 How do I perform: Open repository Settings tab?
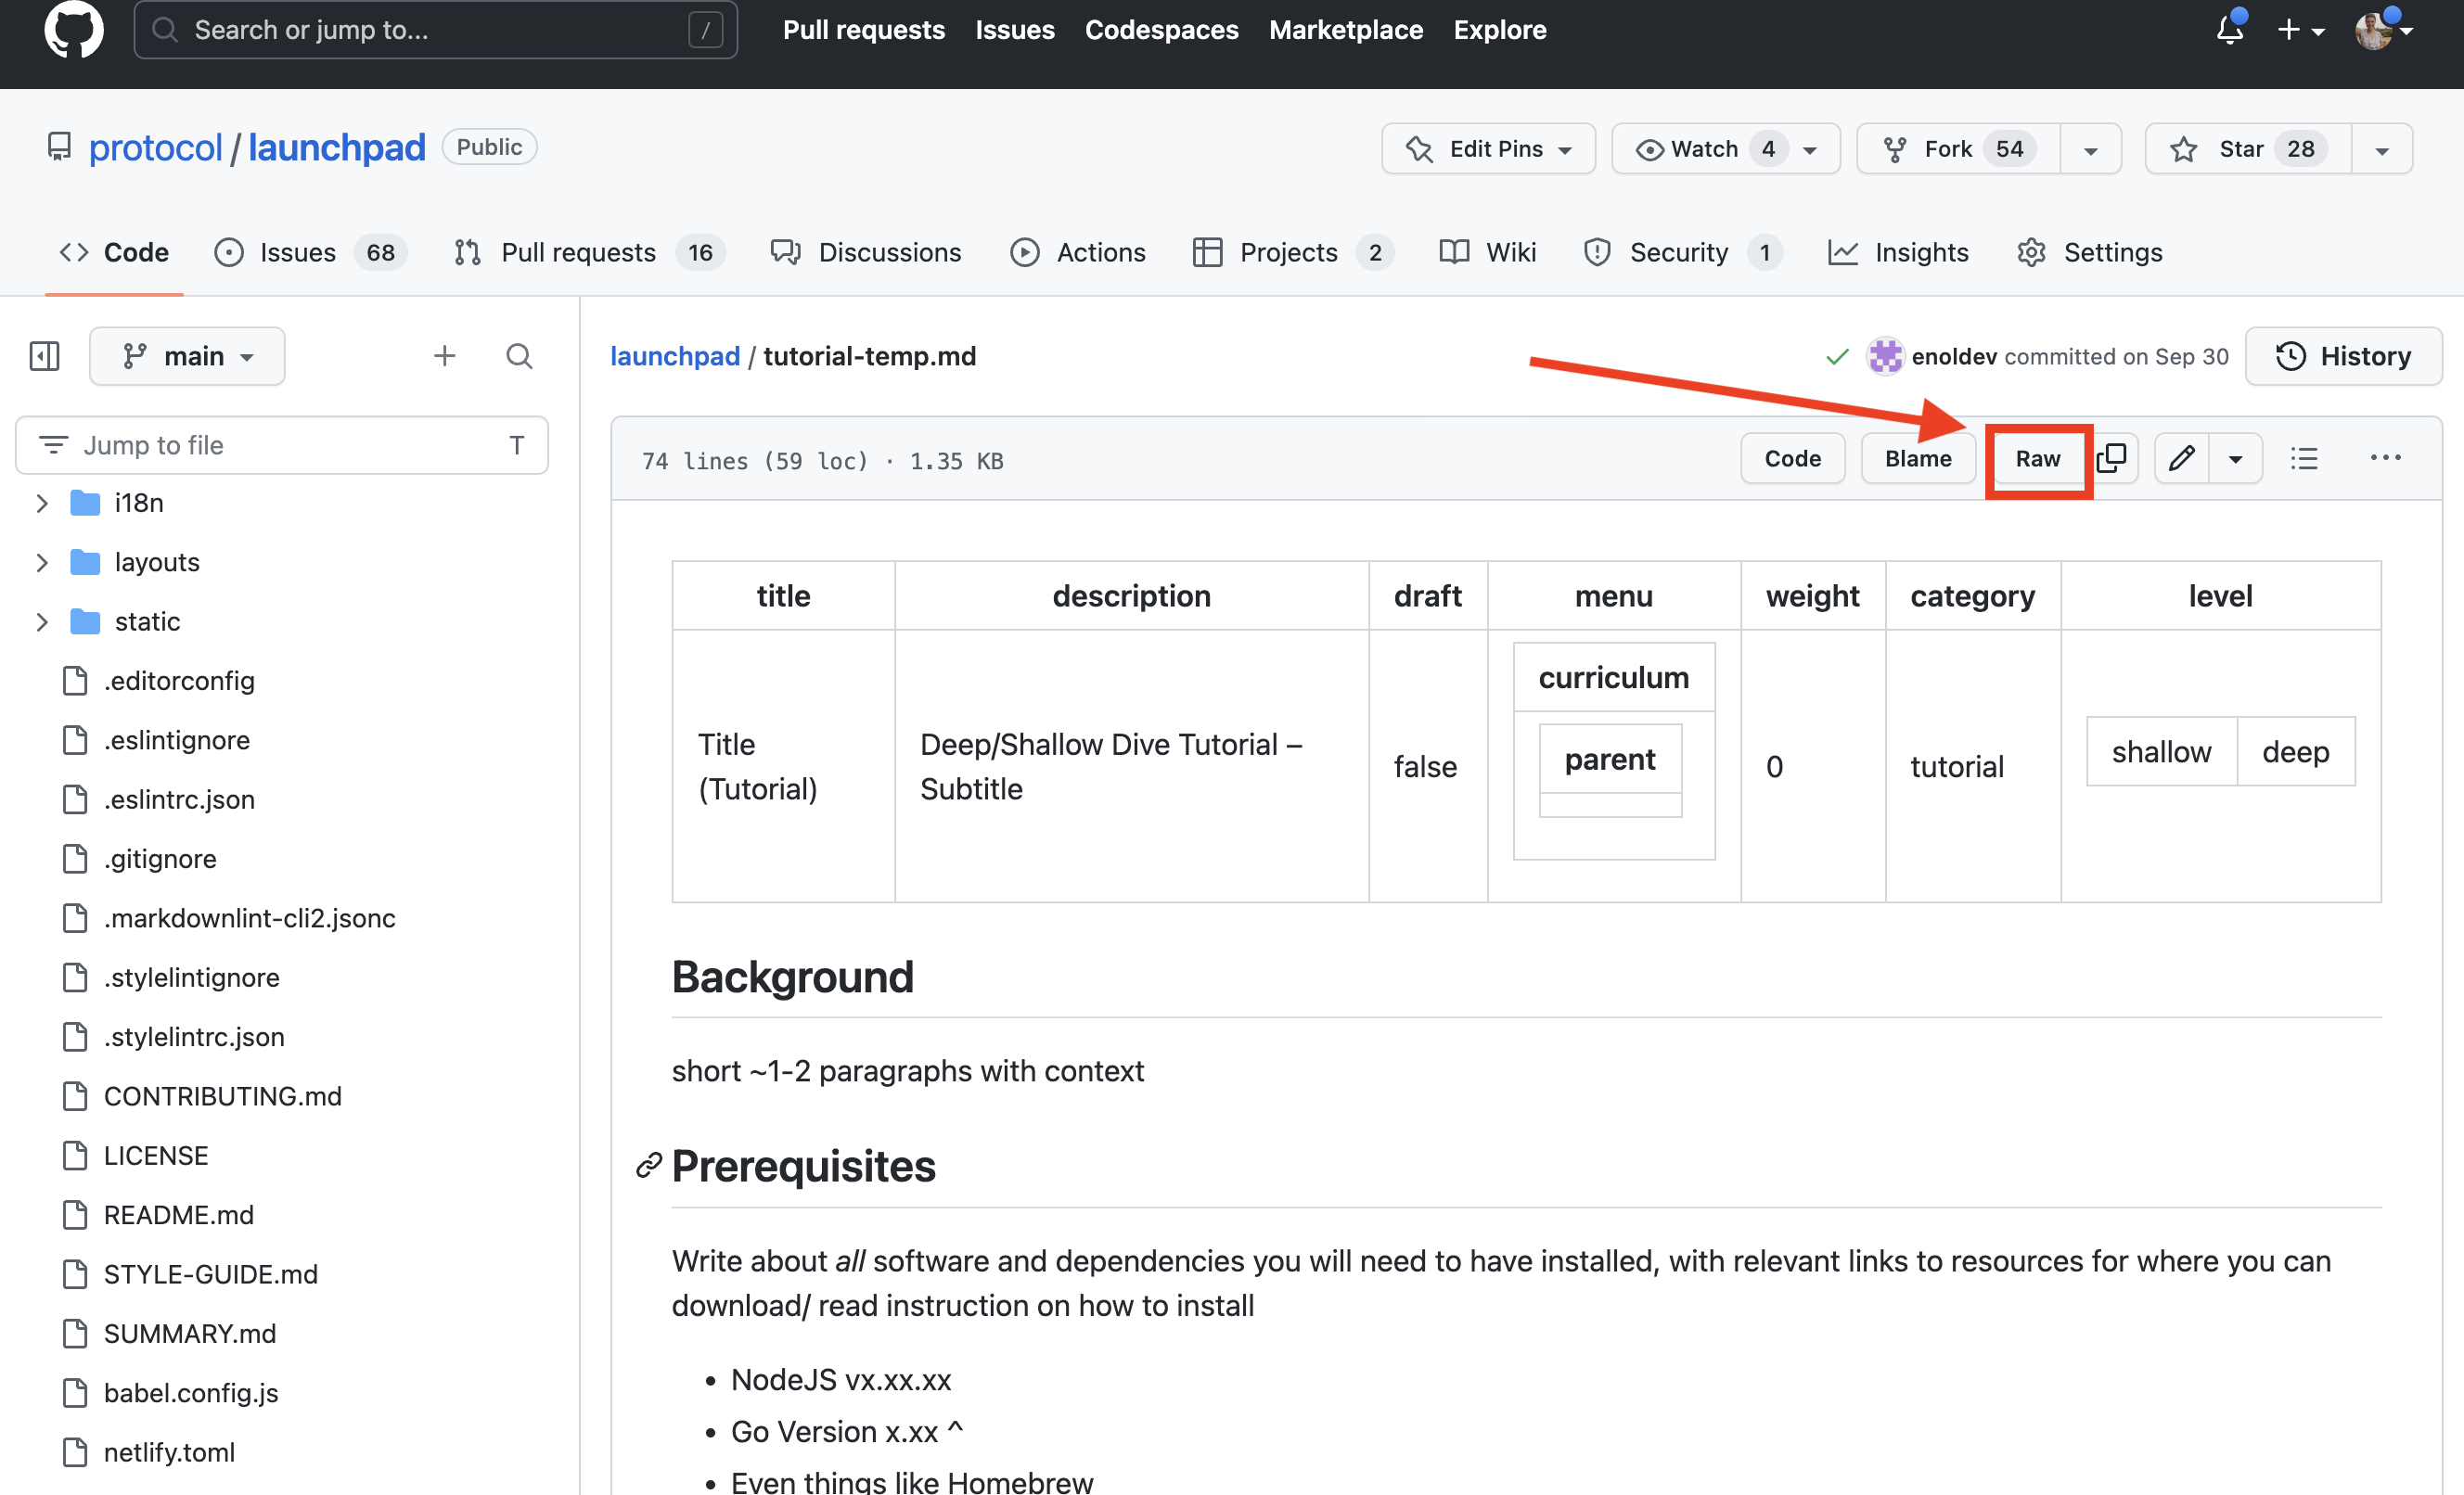coord(2089,252)
